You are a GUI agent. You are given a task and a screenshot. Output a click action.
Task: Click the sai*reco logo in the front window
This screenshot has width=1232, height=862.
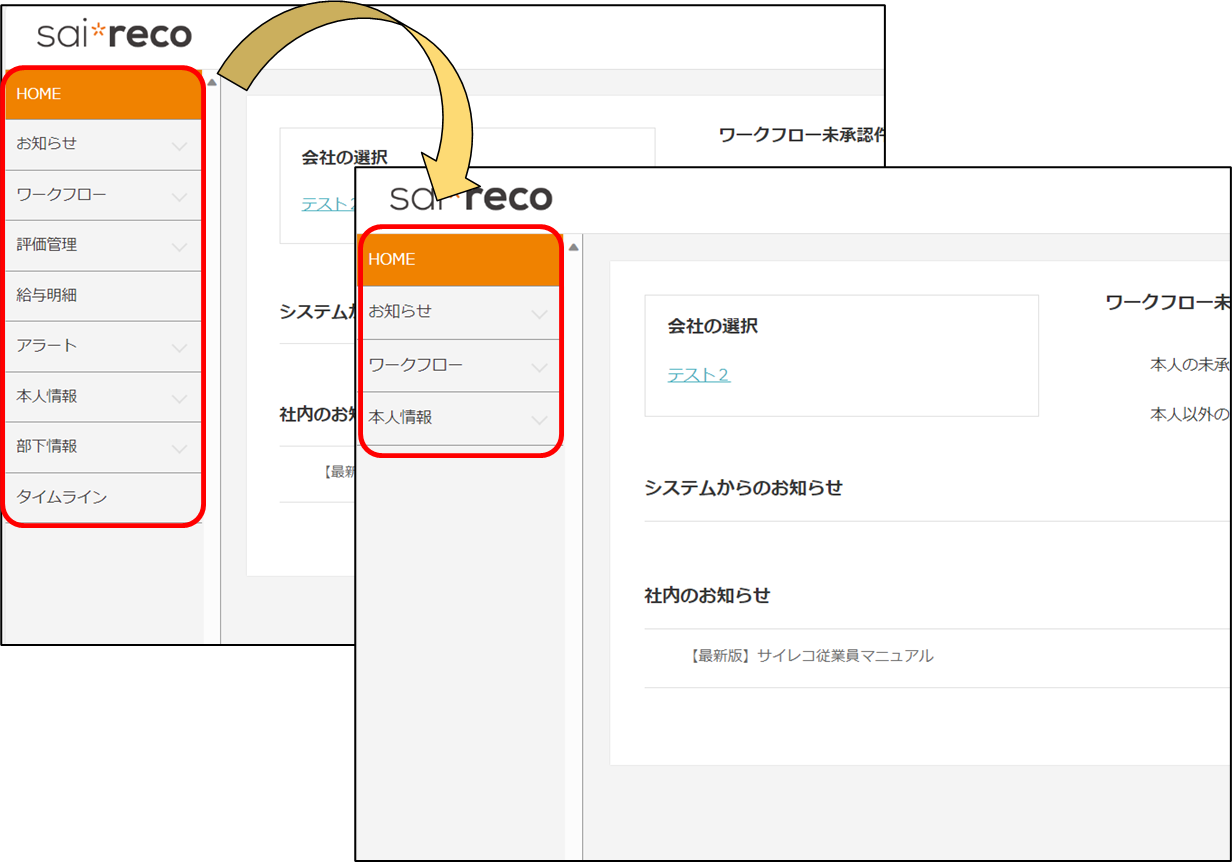click(x=471, y=197)
